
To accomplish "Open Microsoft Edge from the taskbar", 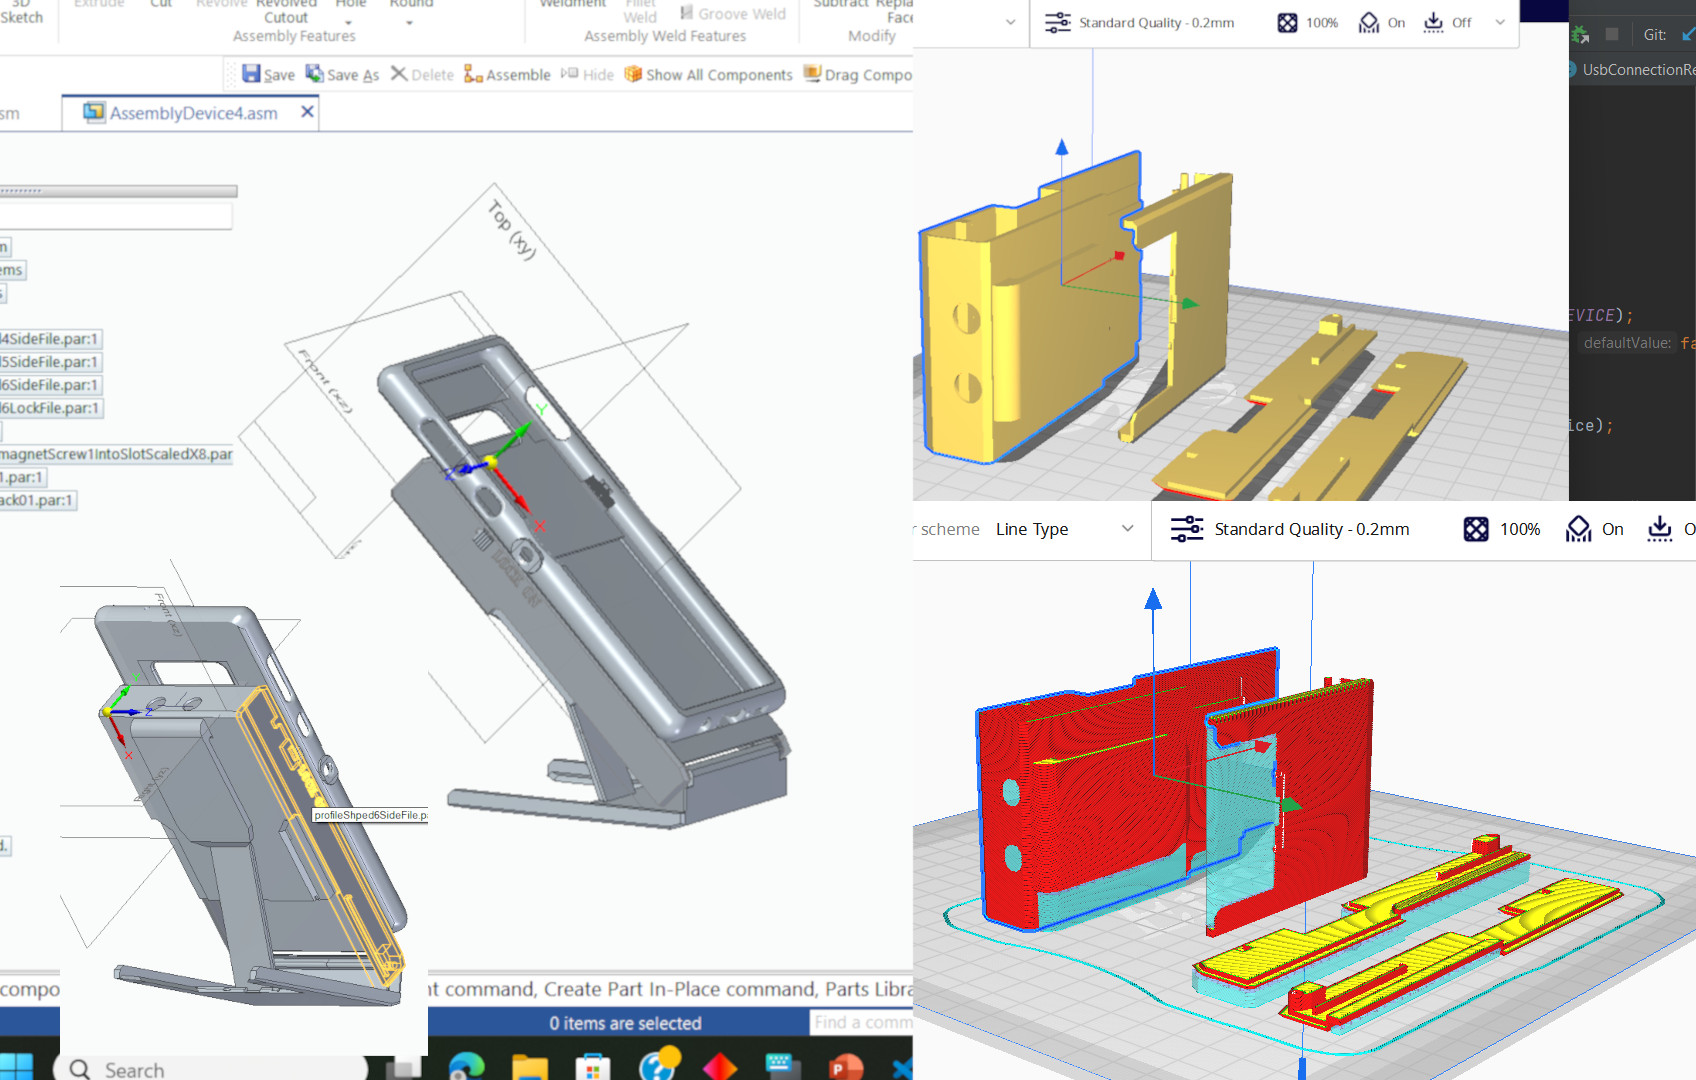I will point(467,1066).
